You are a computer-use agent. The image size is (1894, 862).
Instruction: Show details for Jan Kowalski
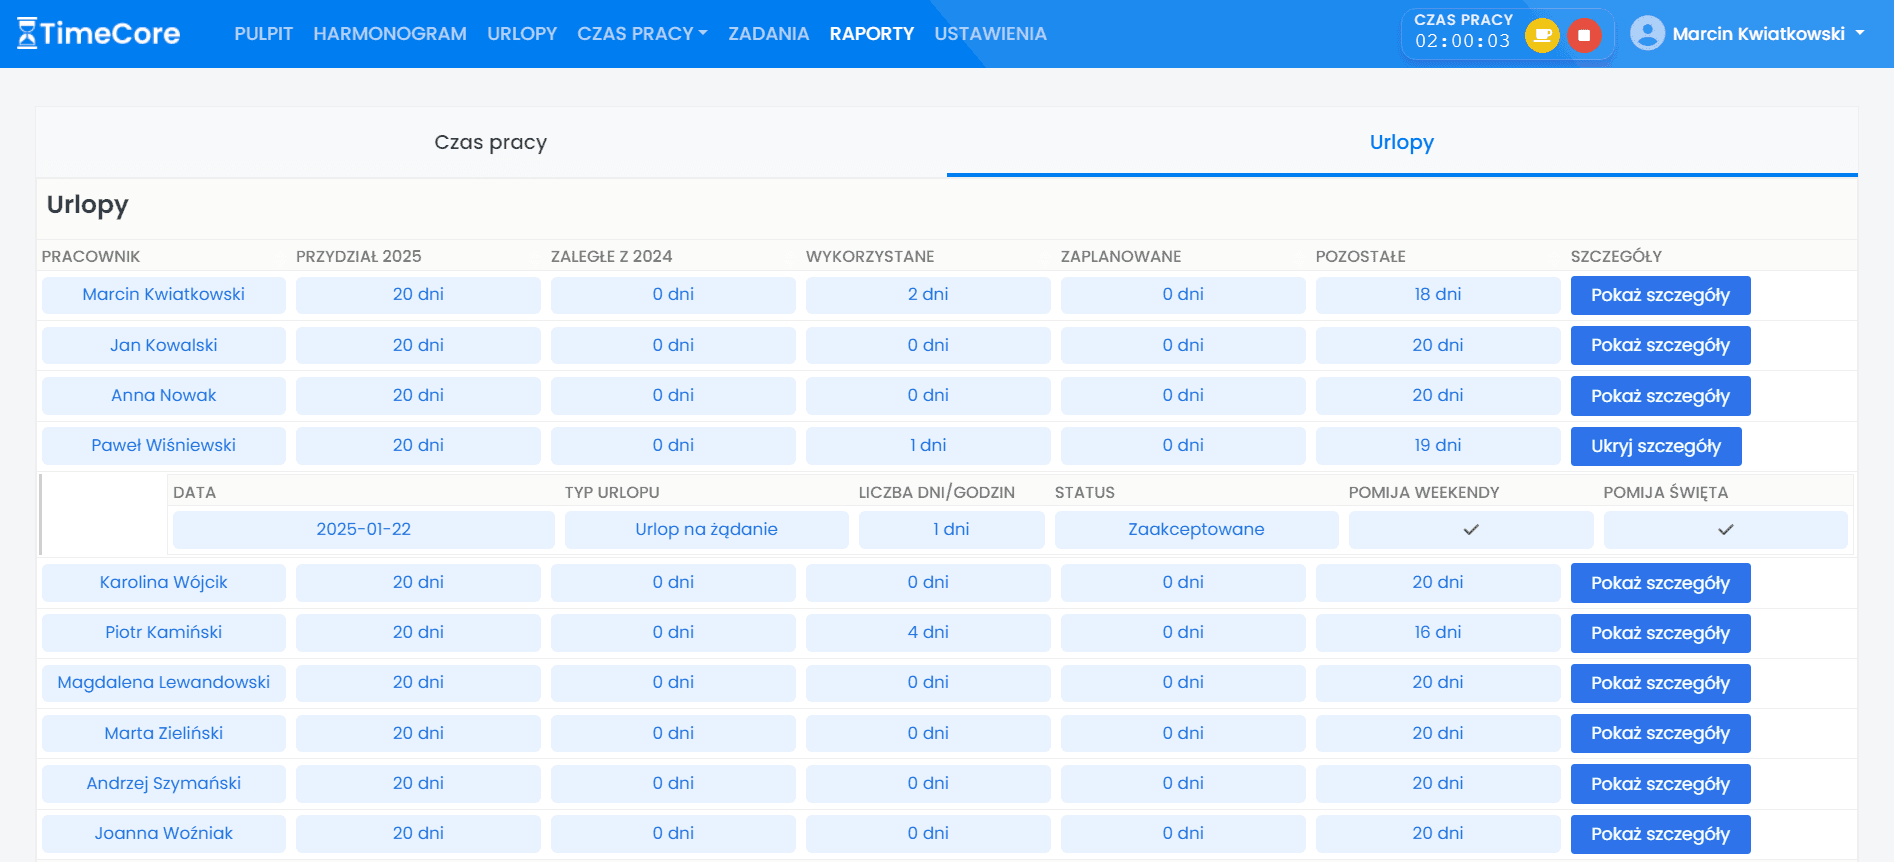click(1660, 345)
